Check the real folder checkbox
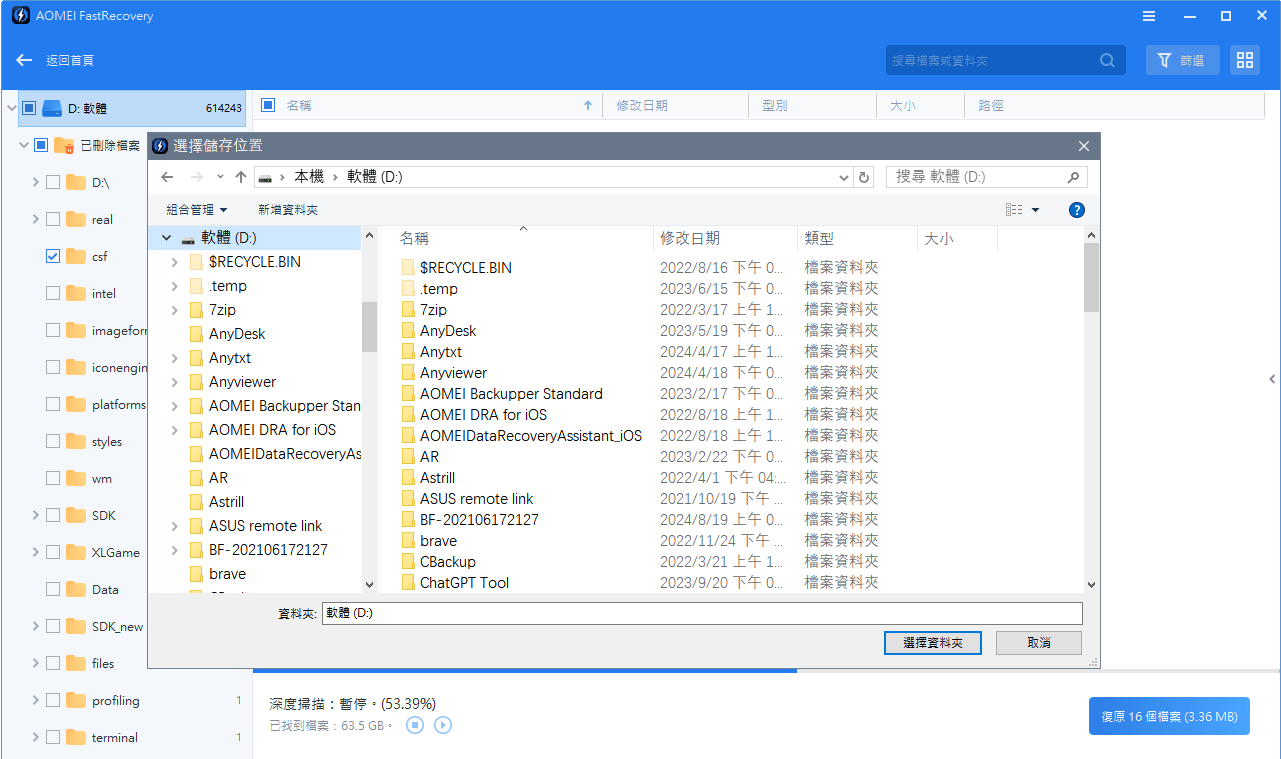The height and width of the screenshot is (759, 1281). point(53,219)
